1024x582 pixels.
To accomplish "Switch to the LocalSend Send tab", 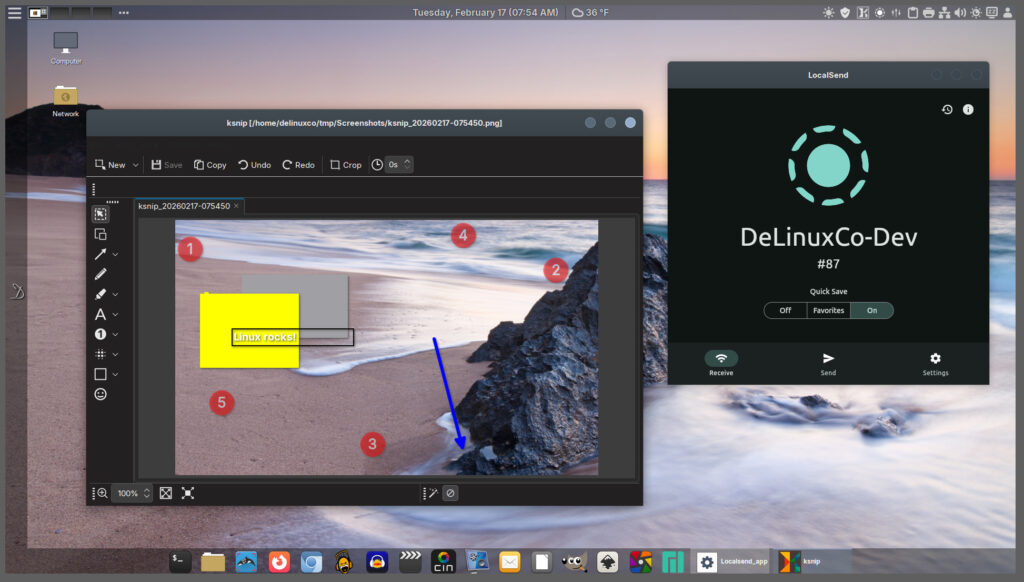I will [828, 363].
